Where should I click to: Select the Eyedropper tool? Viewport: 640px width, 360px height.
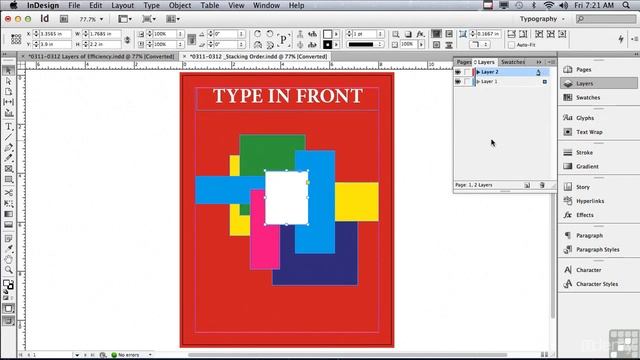[x=8, y=249]
